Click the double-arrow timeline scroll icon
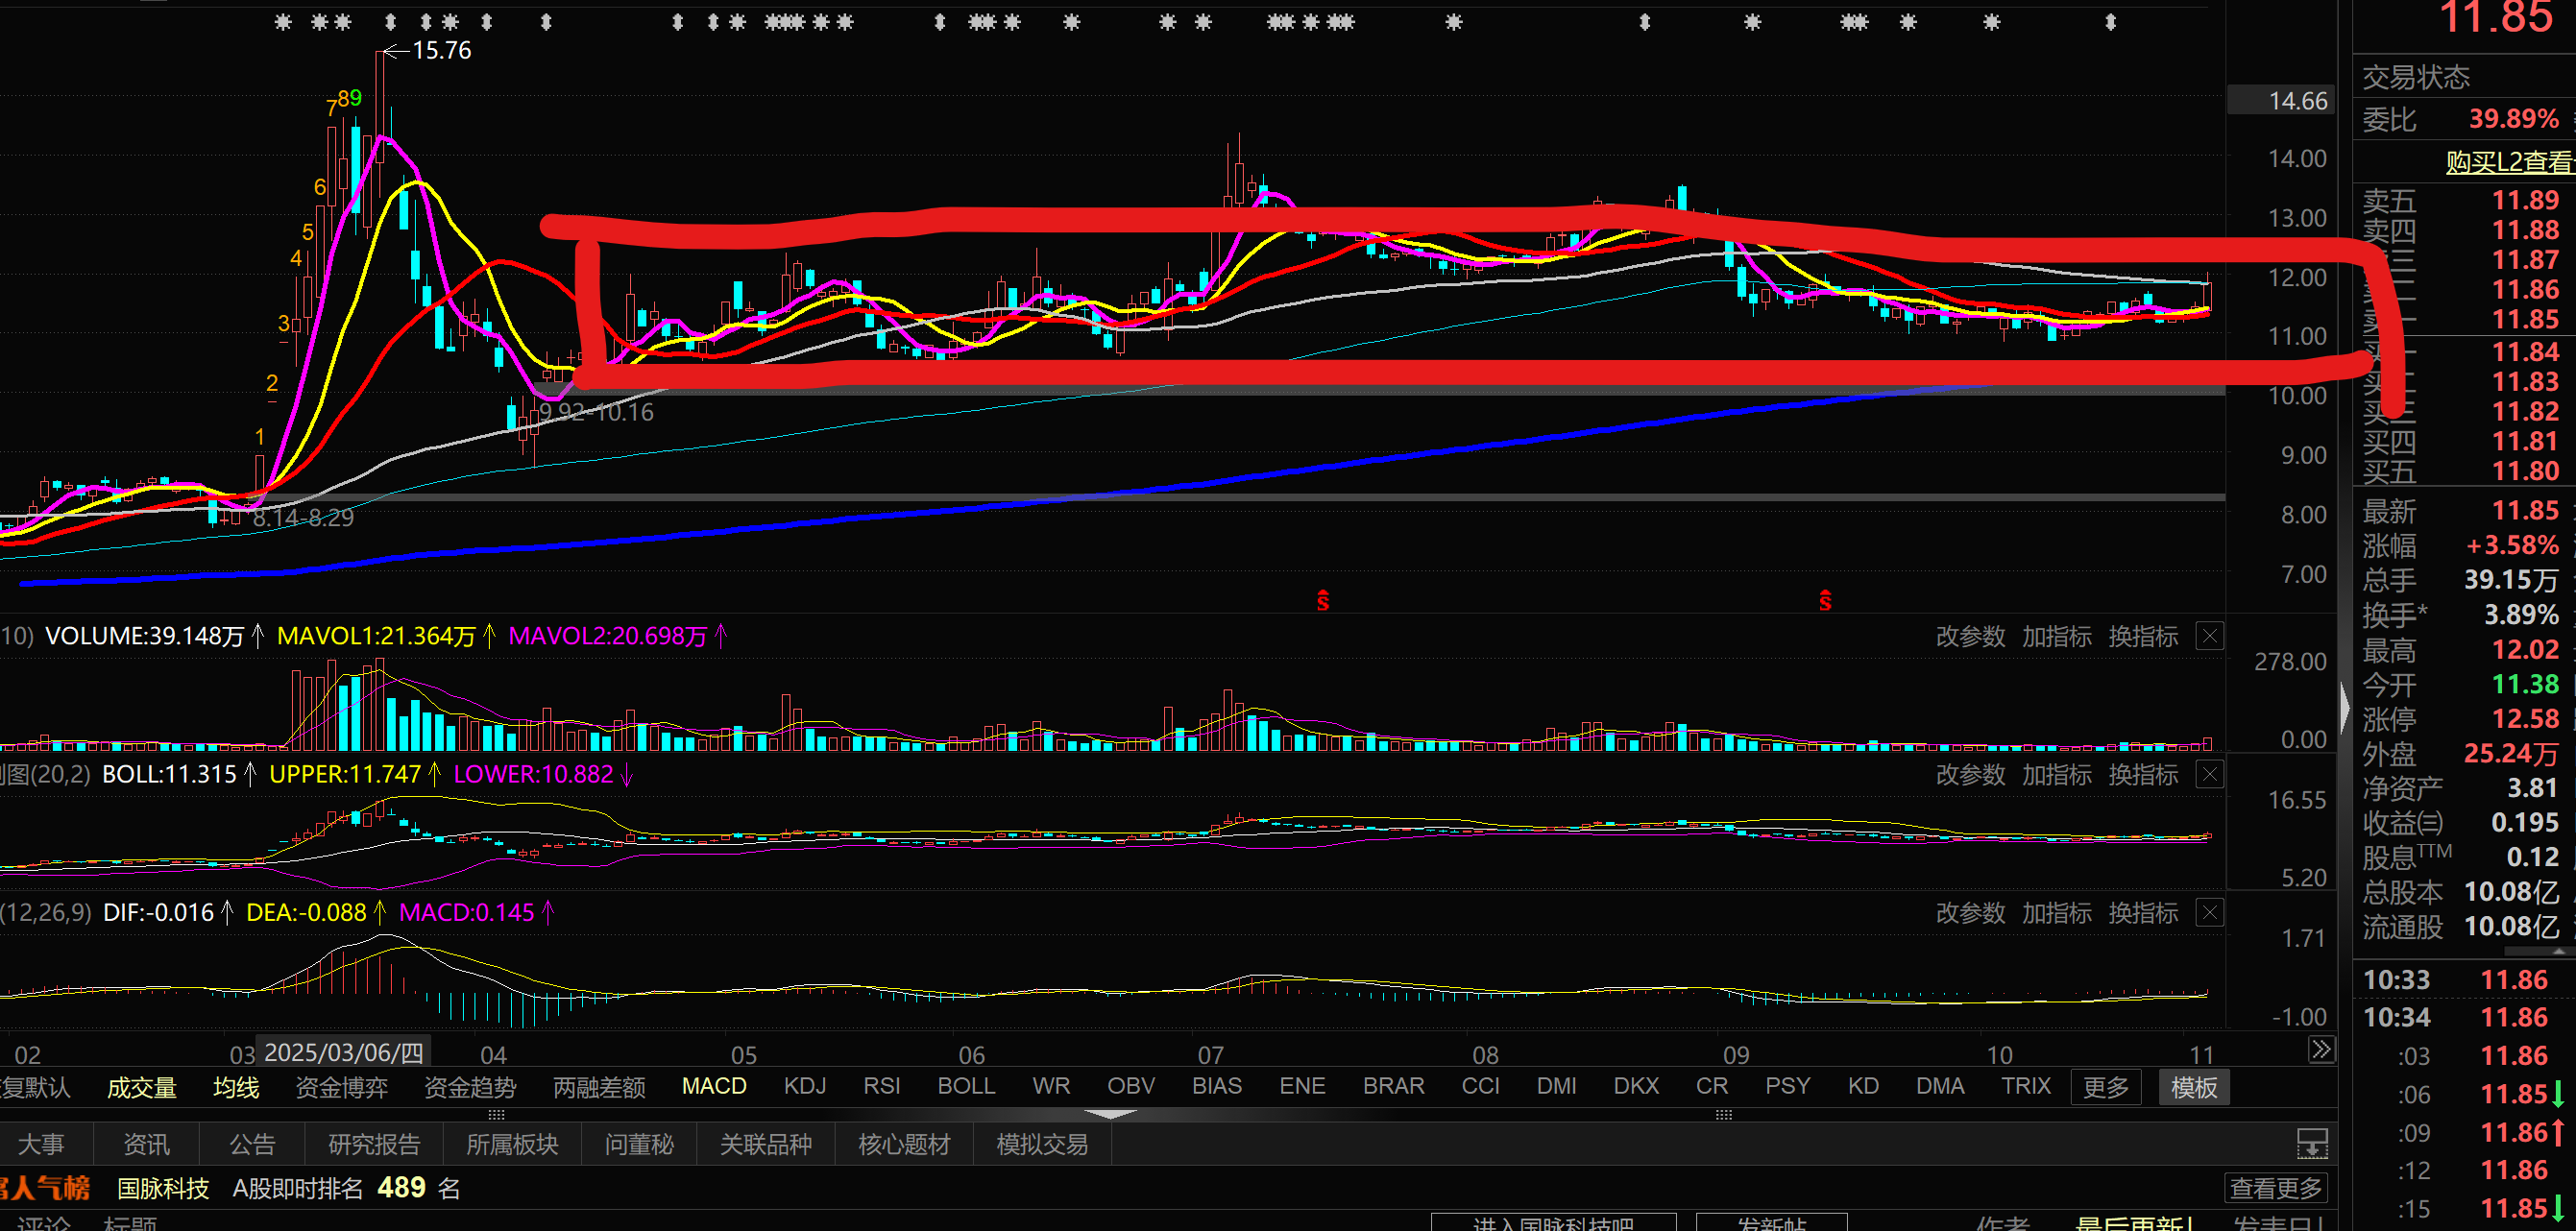This screenshot has height=1231, width=2576. [x=2321, y=1049]
